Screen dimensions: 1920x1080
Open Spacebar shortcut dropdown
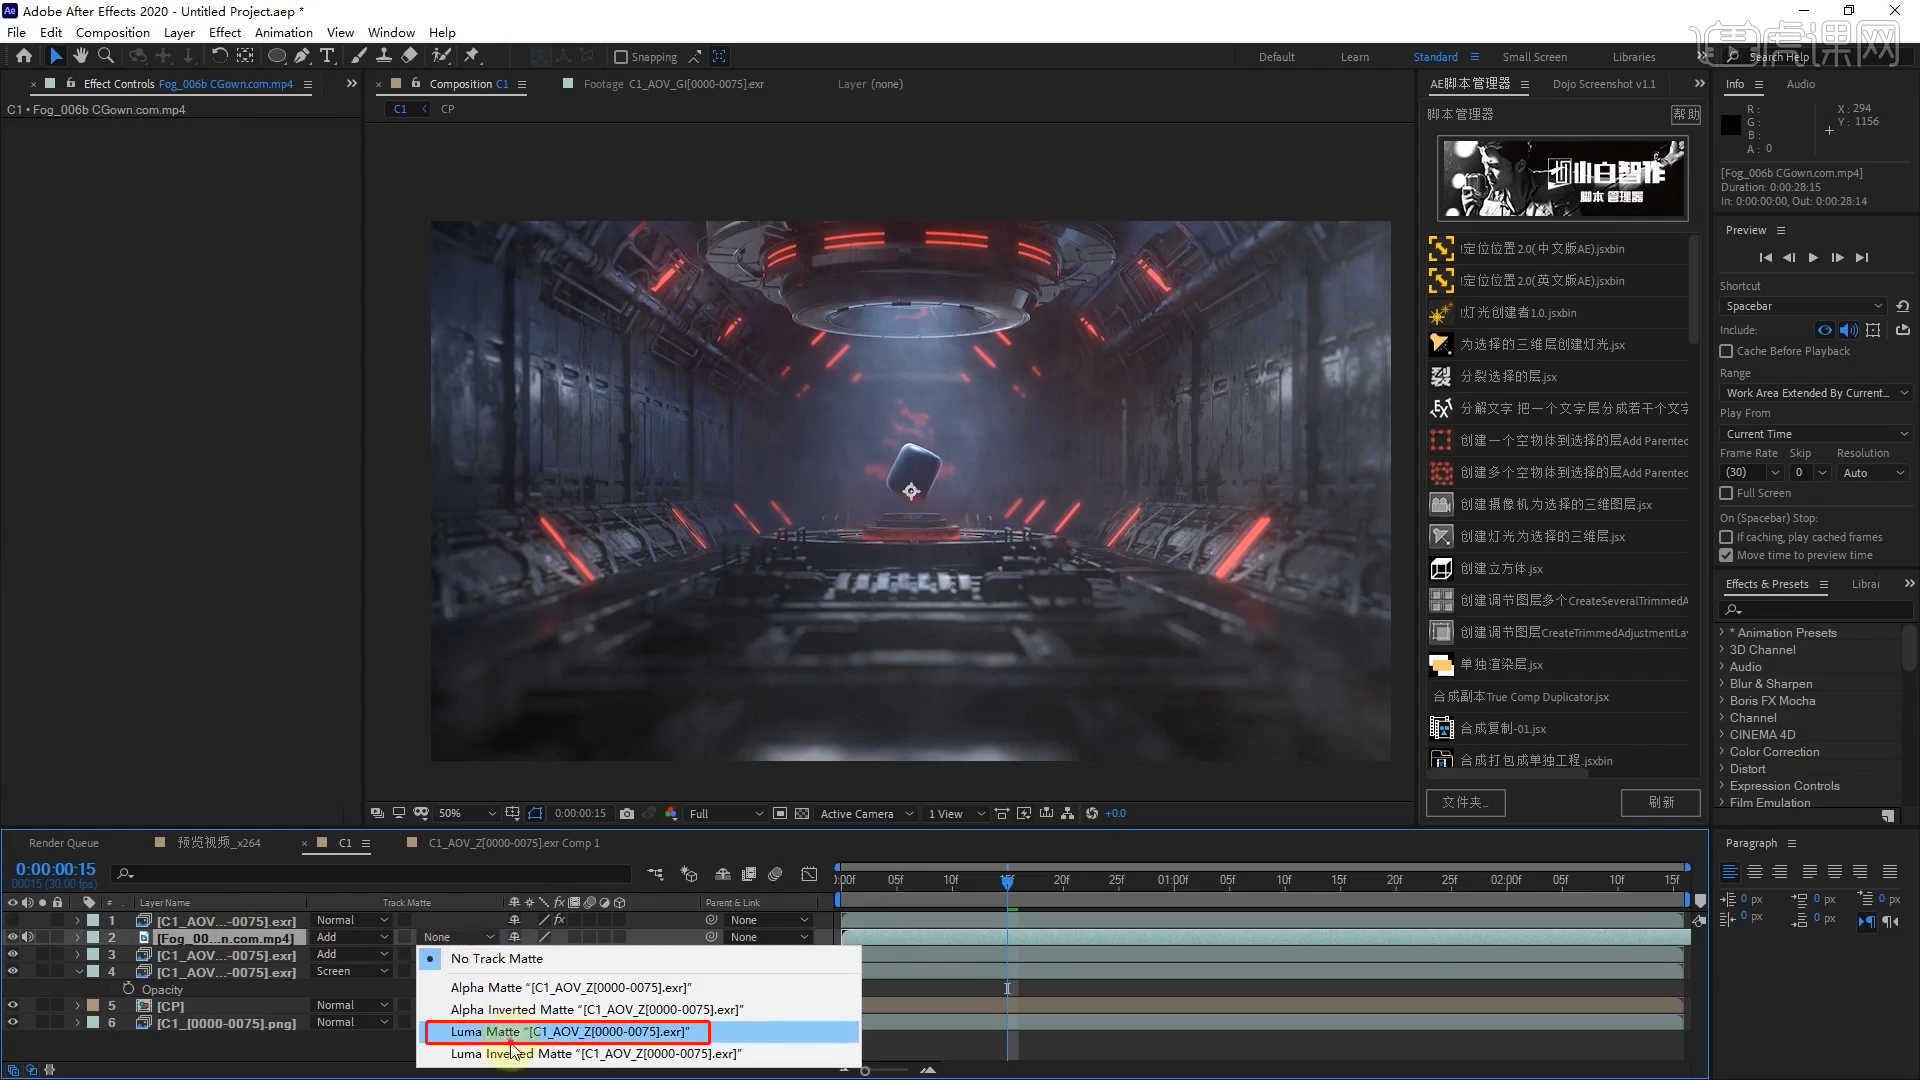click(x=1803, y=306)
